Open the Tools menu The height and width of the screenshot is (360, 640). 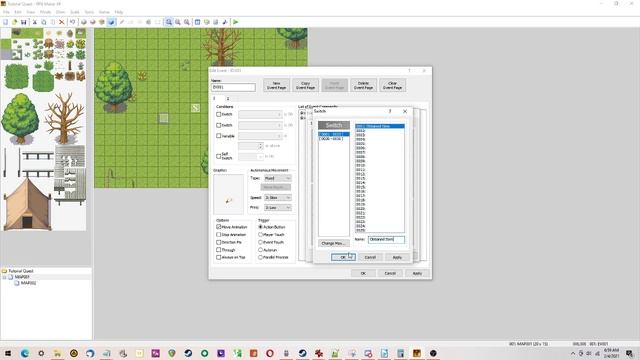89,12
